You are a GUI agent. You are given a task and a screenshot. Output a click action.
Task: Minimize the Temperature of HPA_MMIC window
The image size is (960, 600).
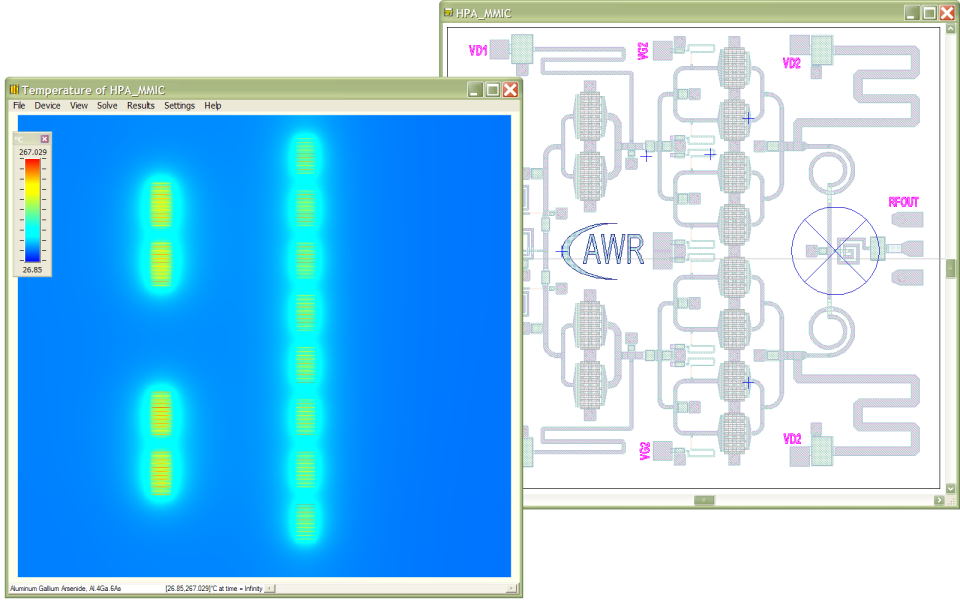[x=474, y=90]
